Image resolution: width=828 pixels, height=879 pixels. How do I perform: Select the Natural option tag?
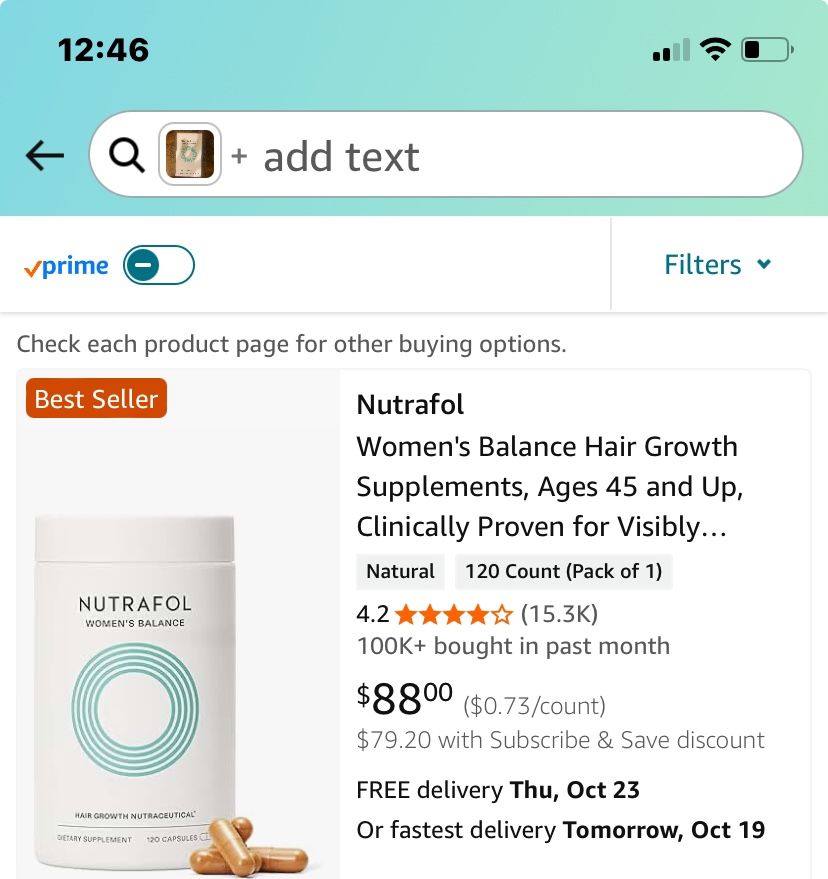click(400, 572)
